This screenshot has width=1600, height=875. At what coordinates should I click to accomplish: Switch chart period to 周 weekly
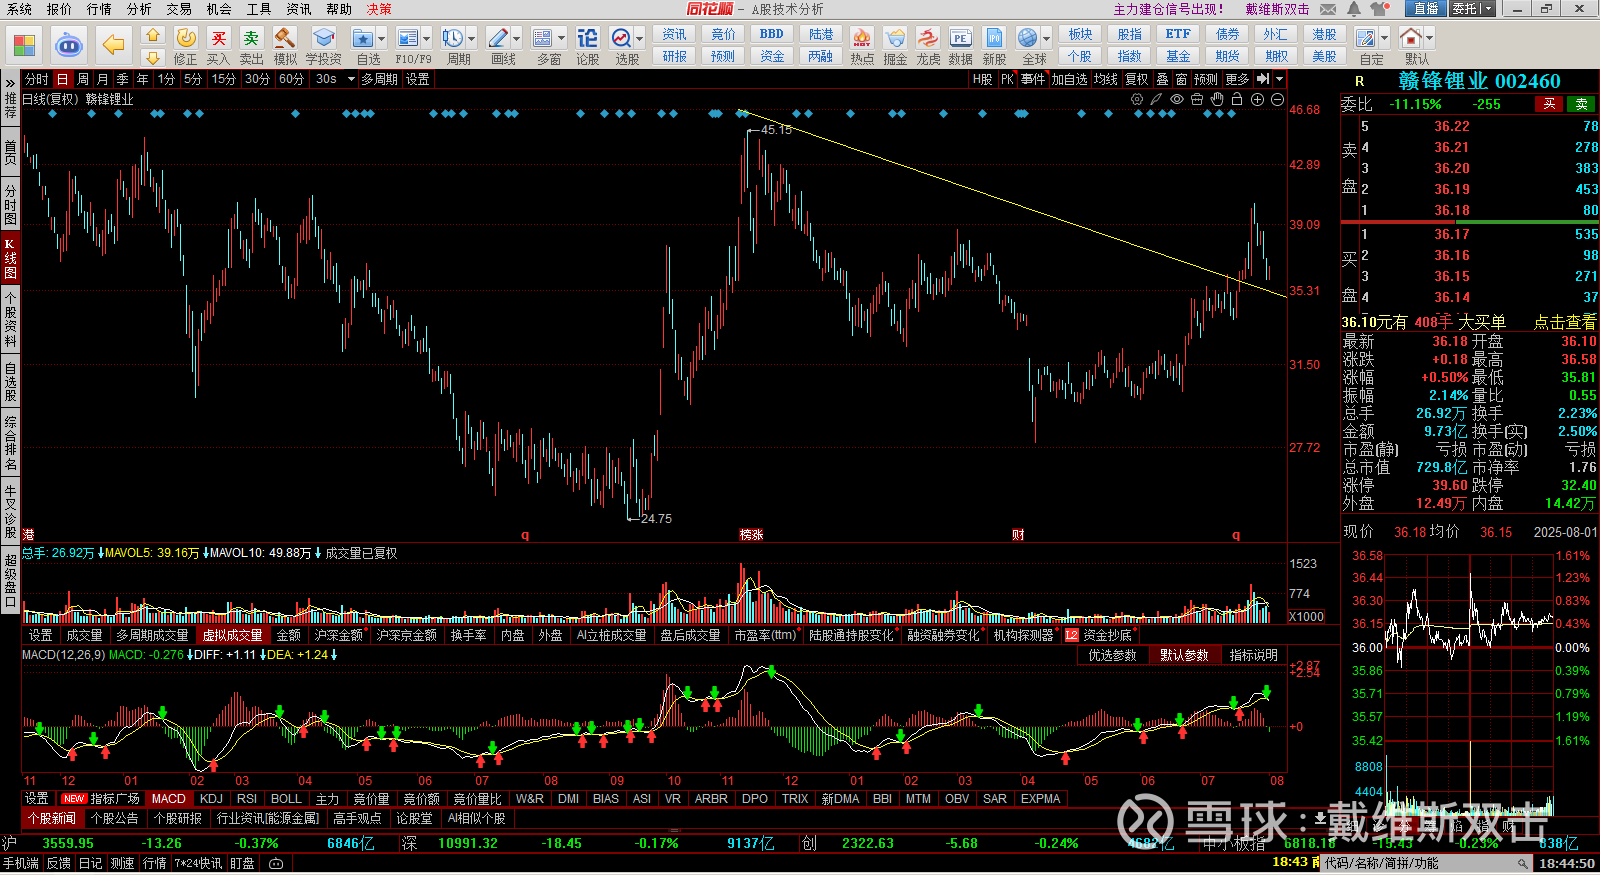(x=83, y=79)
